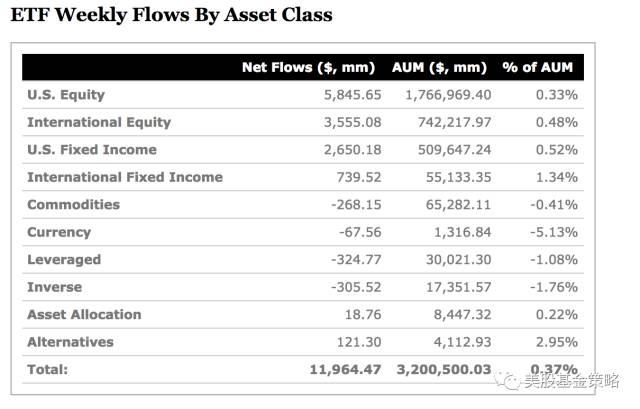Select the Commodities row label

pyautogui.click(x=73, y=204)
